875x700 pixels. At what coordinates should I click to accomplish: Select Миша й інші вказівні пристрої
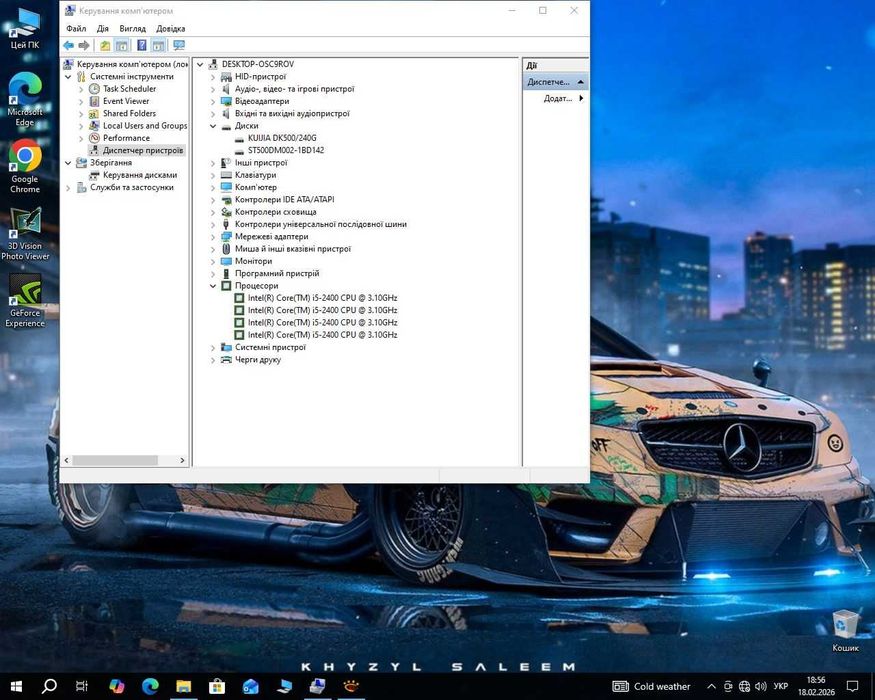[293, 249]
